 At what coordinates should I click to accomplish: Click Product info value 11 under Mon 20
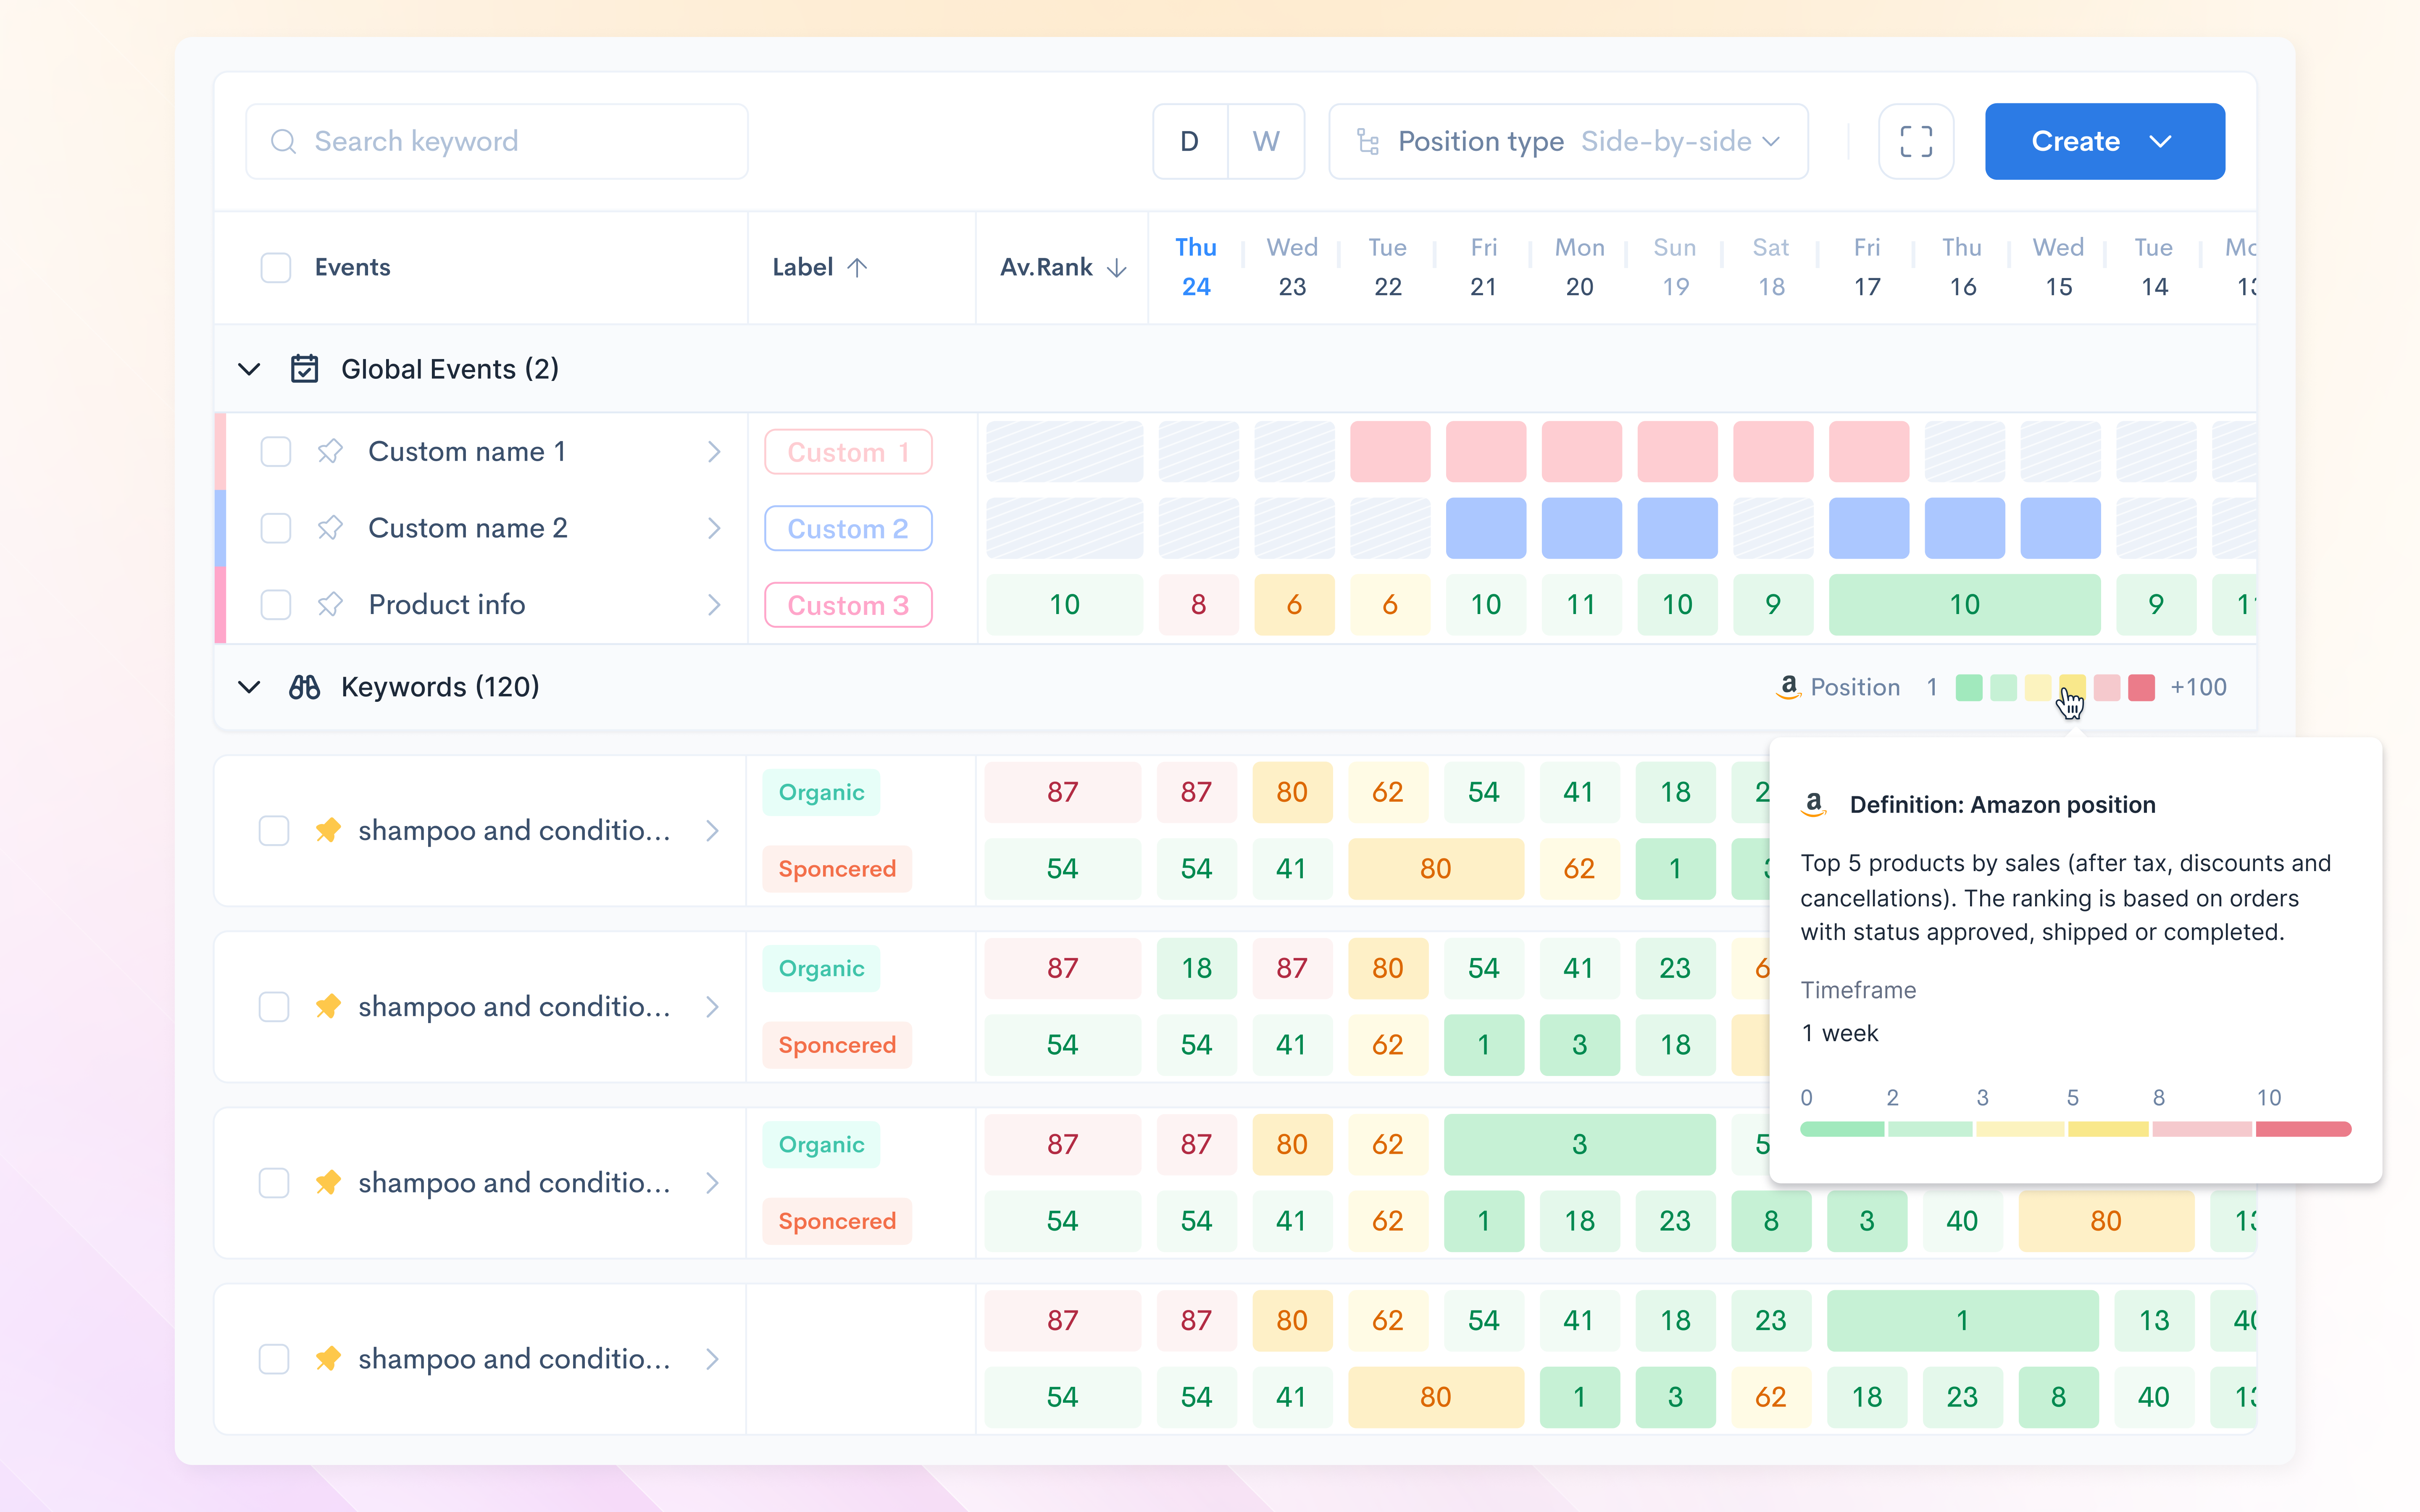coord(1581,604)
